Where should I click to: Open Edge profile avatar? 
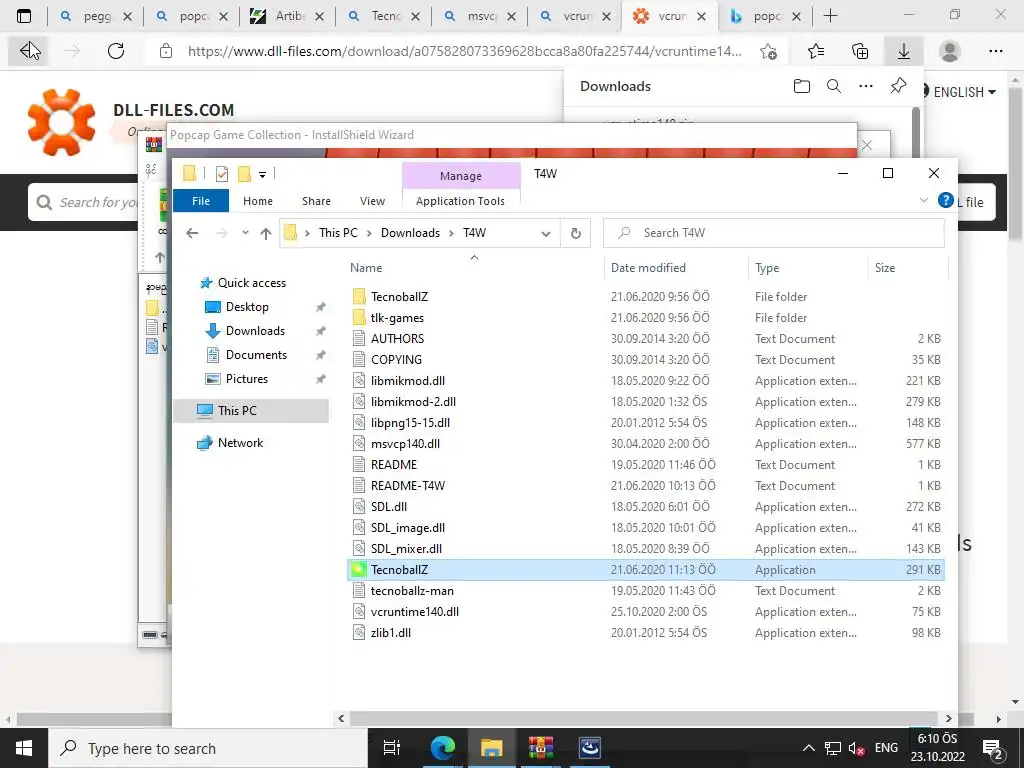point(950,51)
